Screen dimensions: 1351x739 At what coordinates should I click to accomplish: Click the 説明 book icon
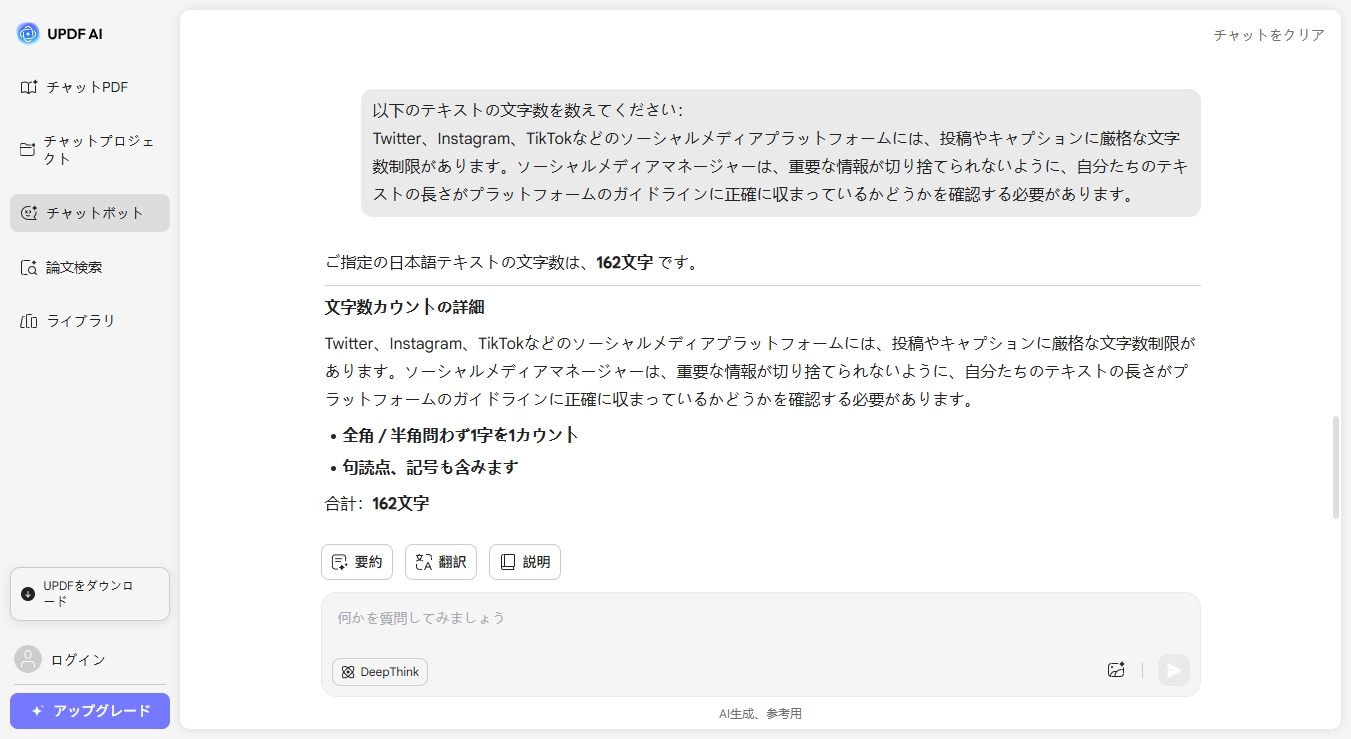click(x=508, y=562)
